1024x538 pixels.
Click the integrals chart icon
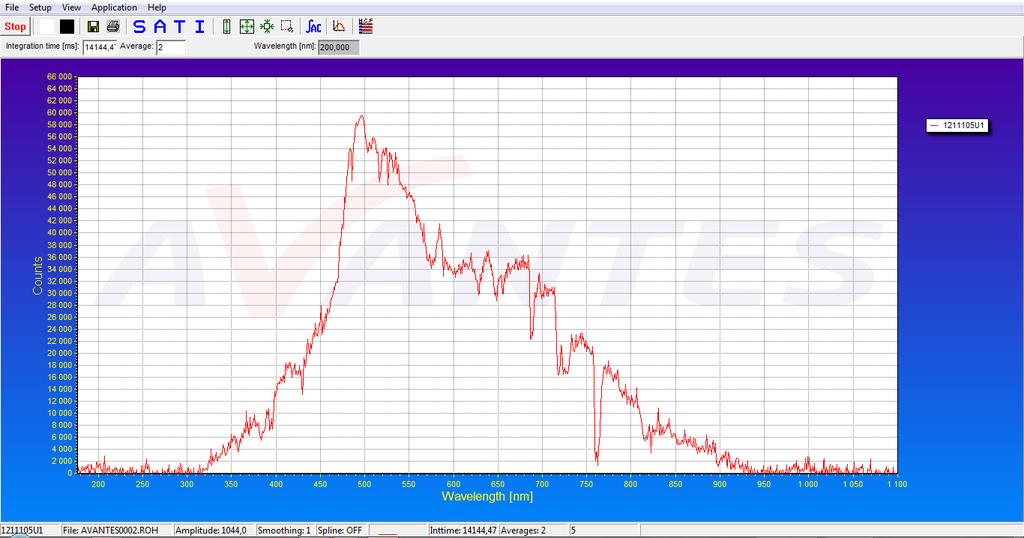point(338,27)
